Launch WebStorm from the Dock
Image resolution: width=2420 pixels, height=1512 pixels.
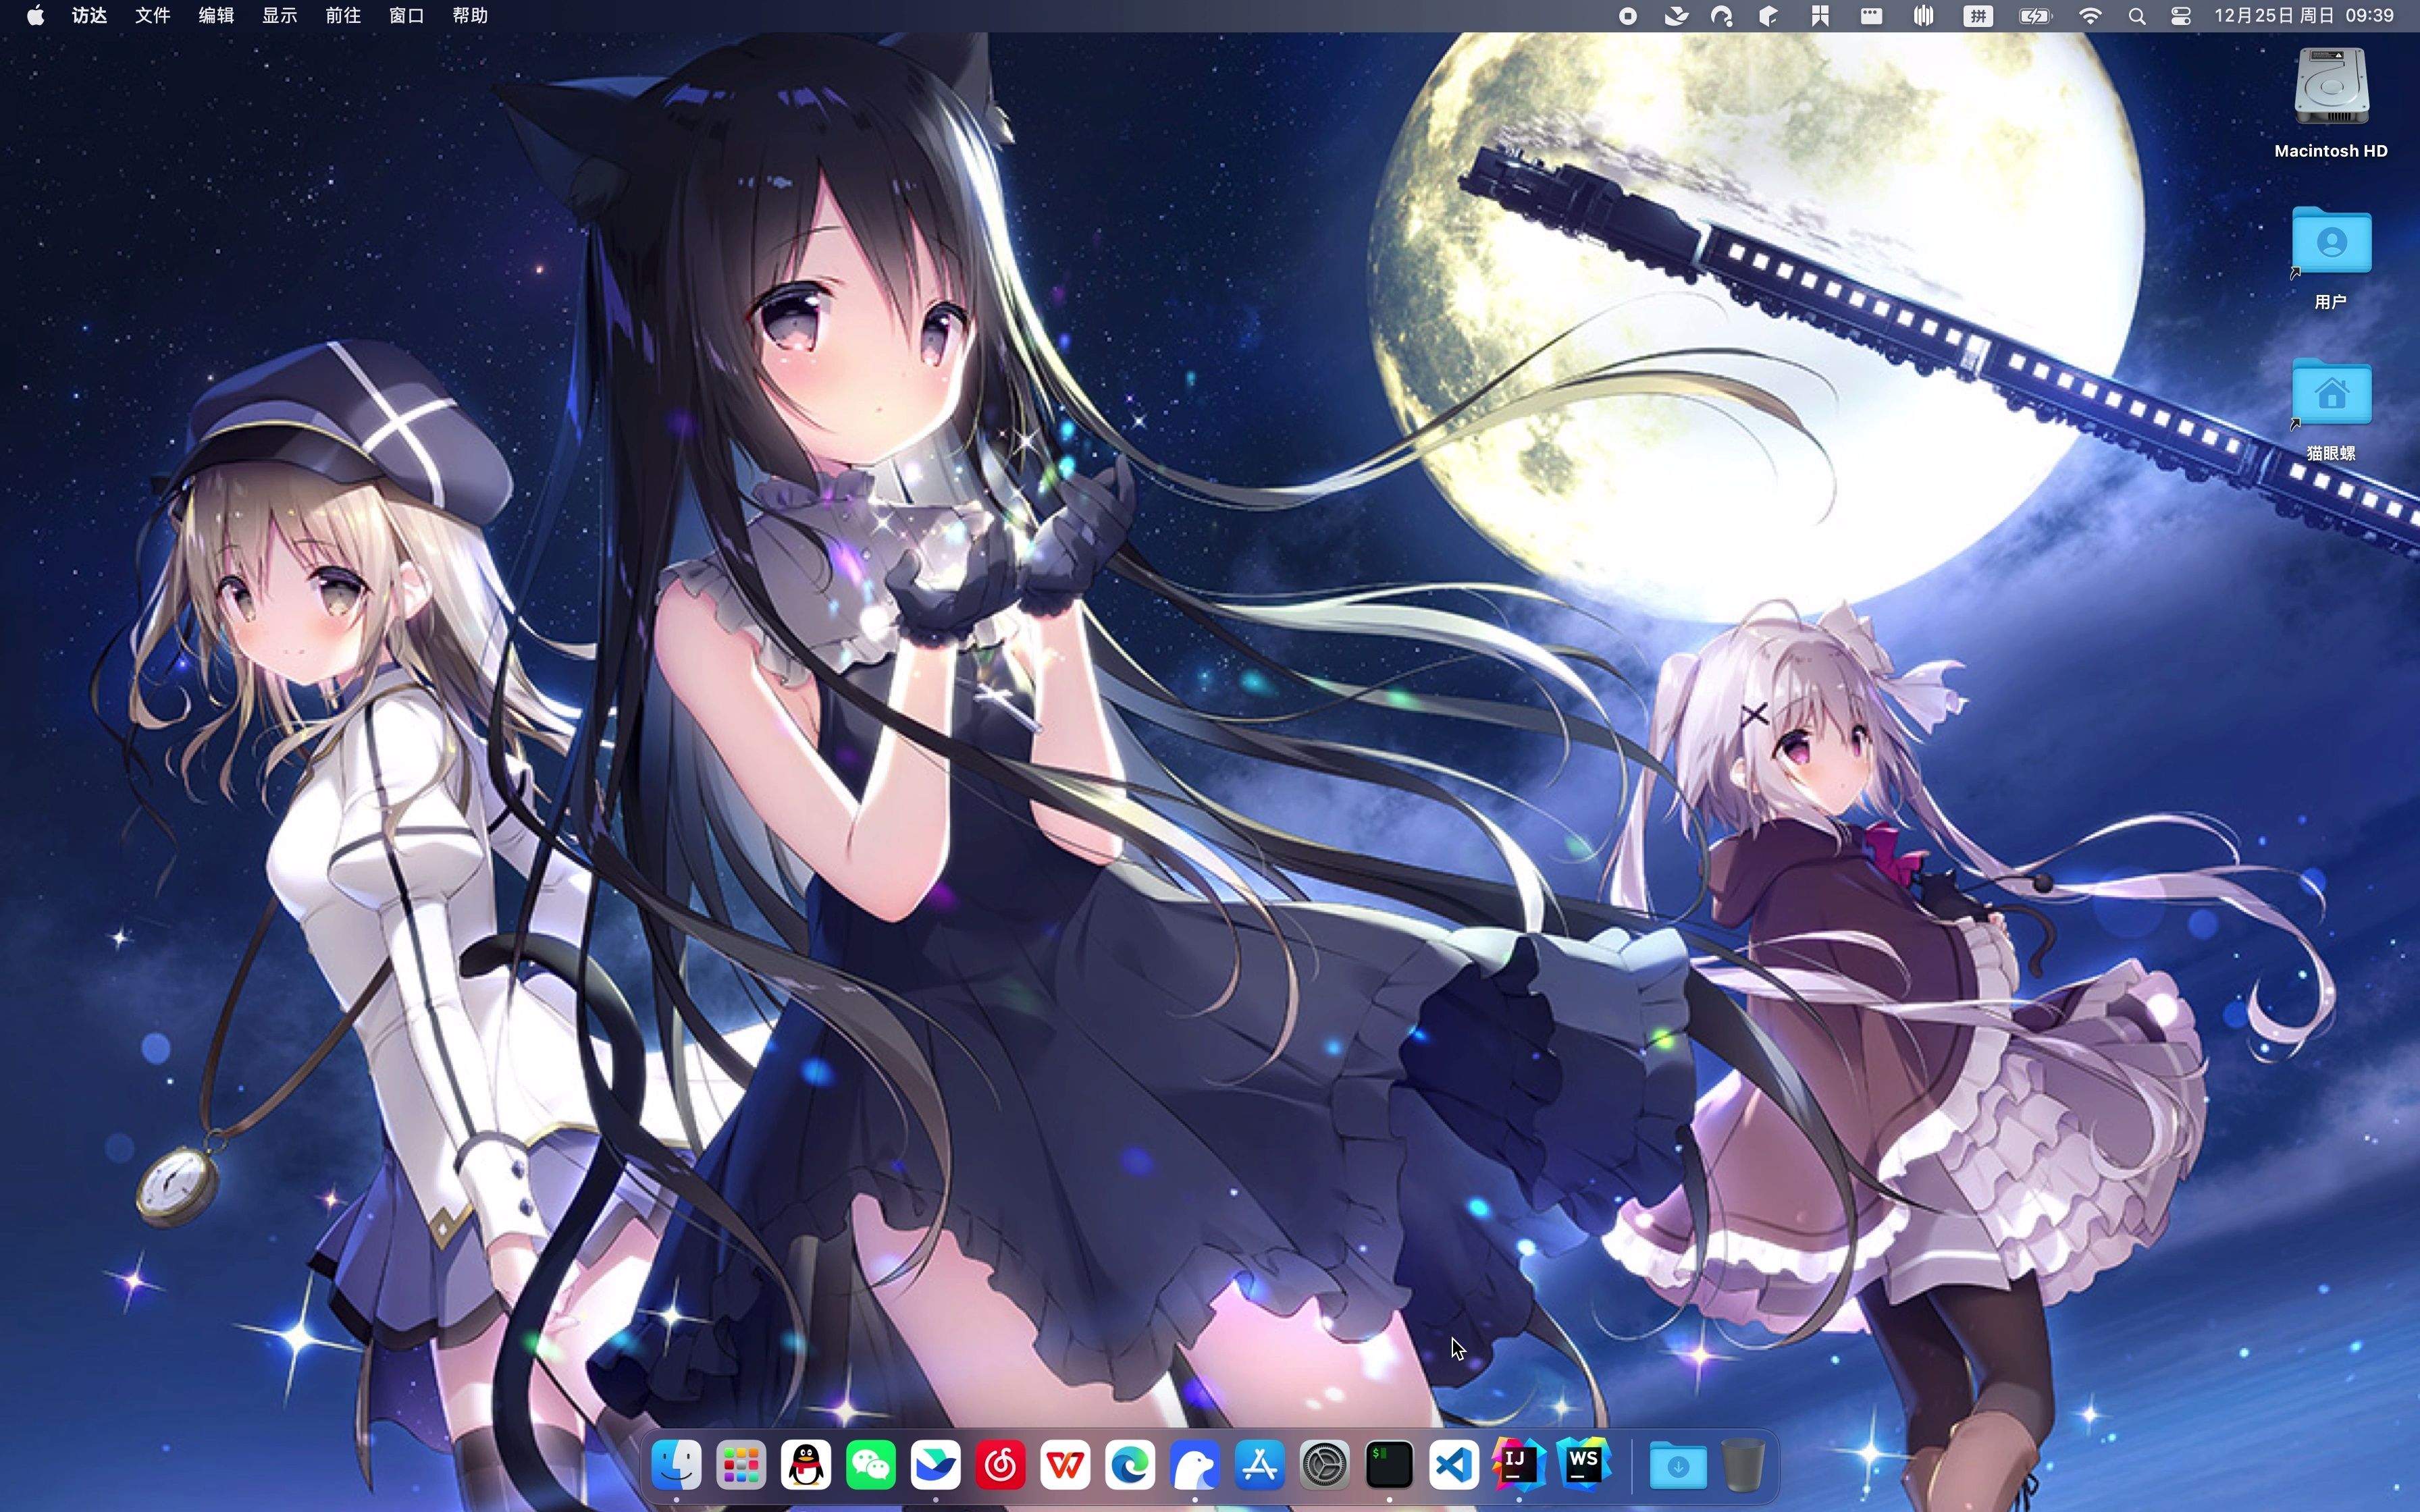pos(1583,1464)
